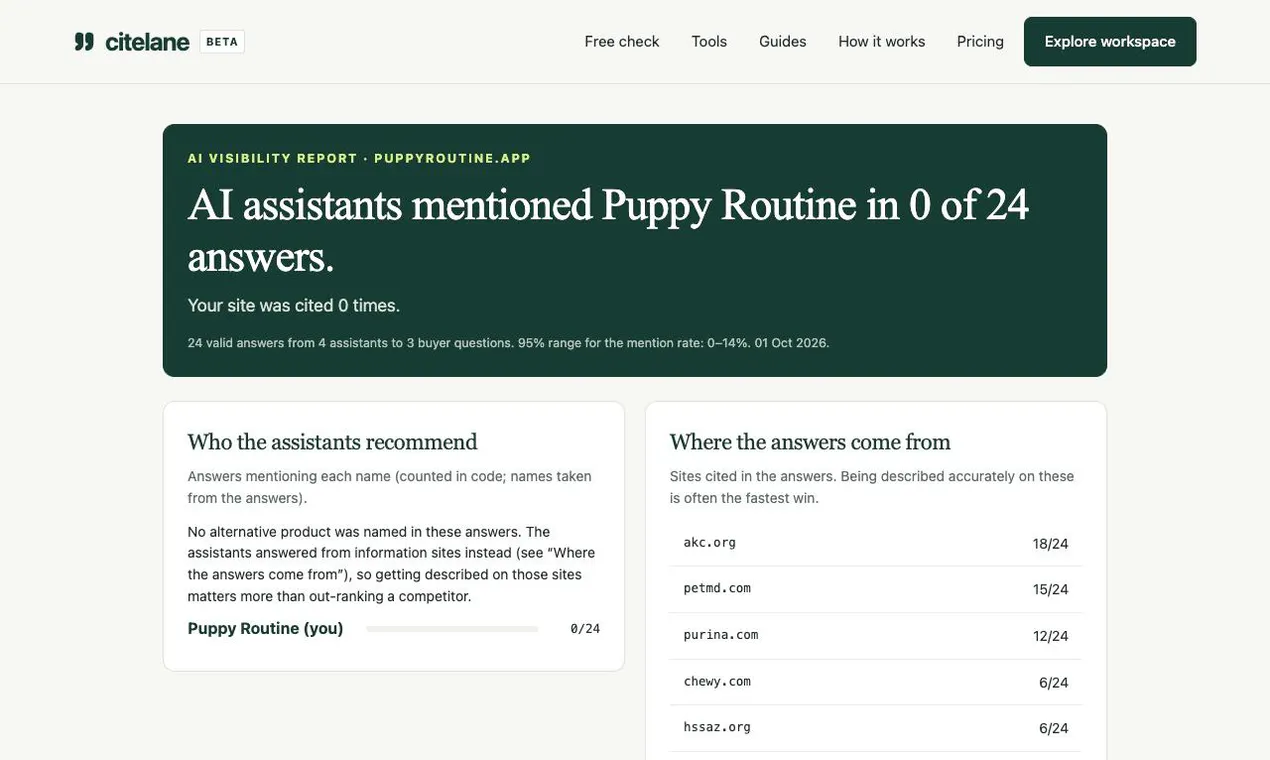Select the hssaz.org row
This screenshot has height=760, width=1270.
click(876, 728)
